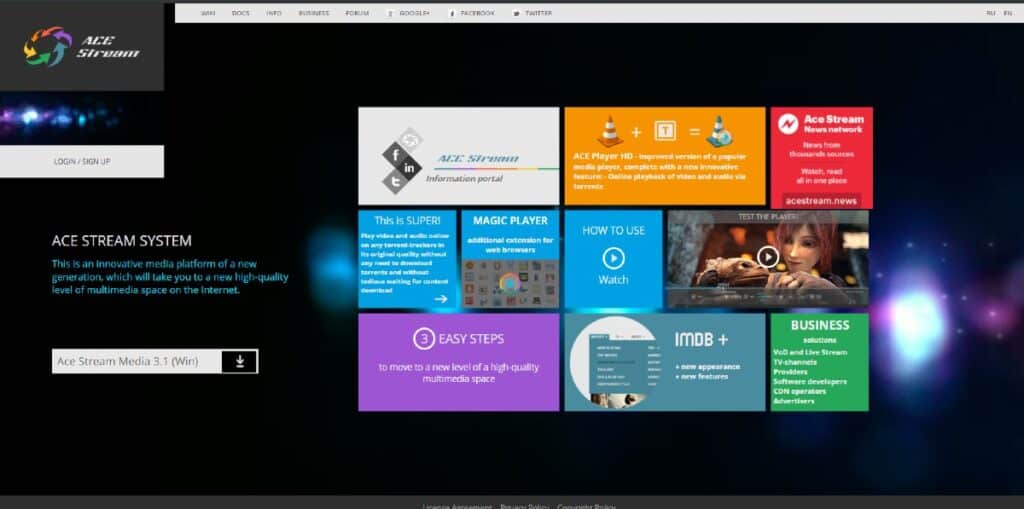
Task: Click the Twitter bird icon in the top bar
Action: 517,13
